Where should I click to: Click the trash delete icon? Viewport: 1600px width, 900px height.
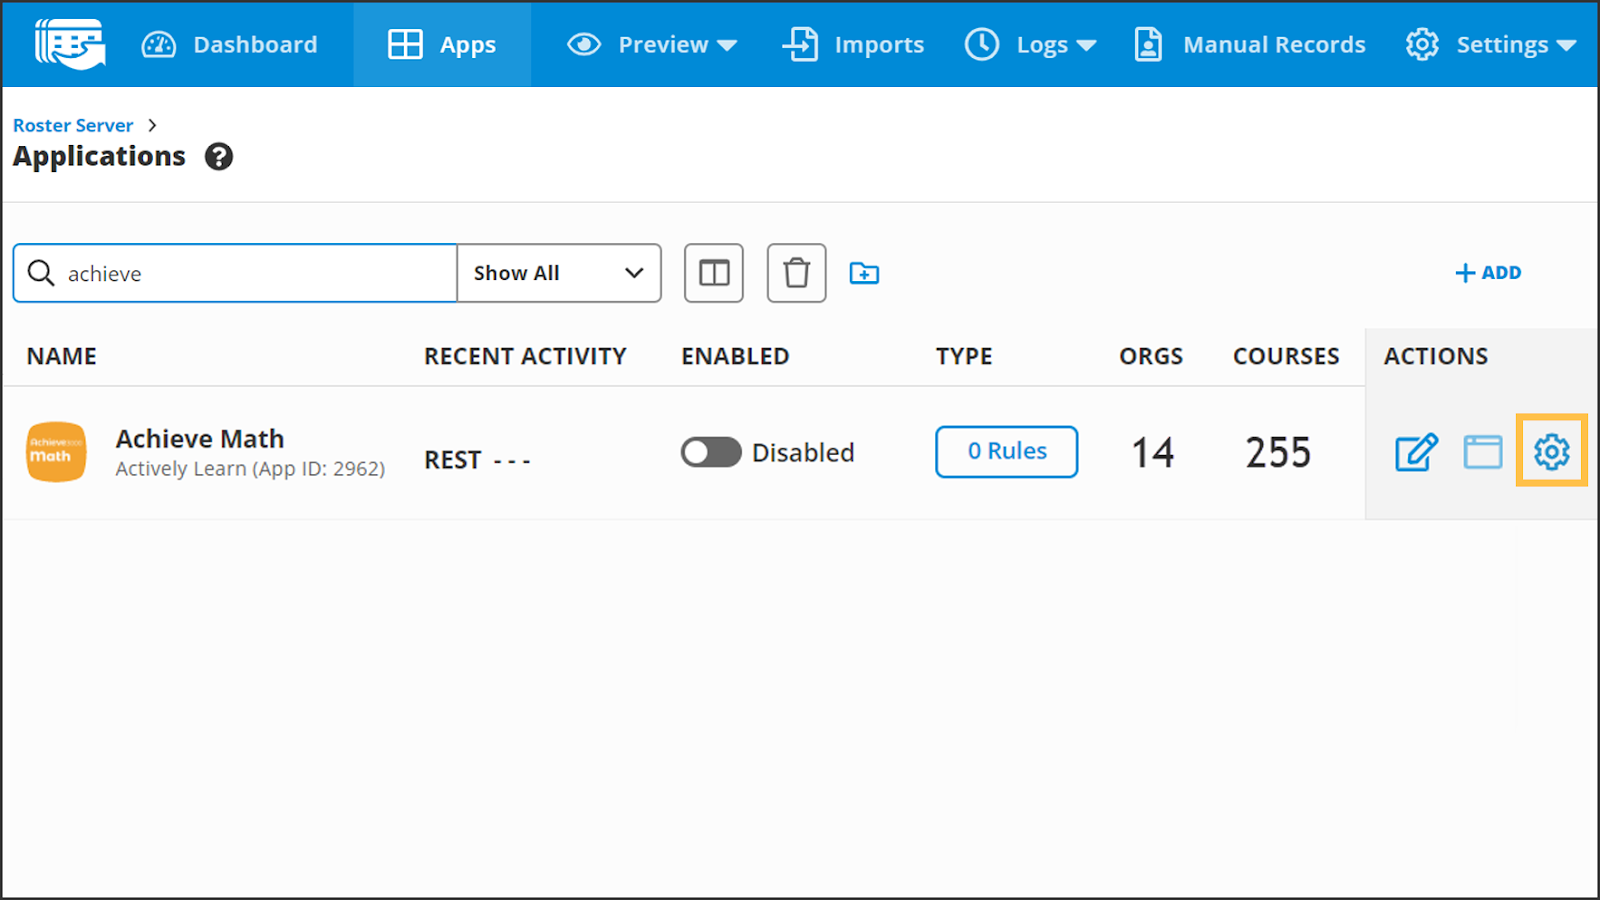[x=797, y=273]
